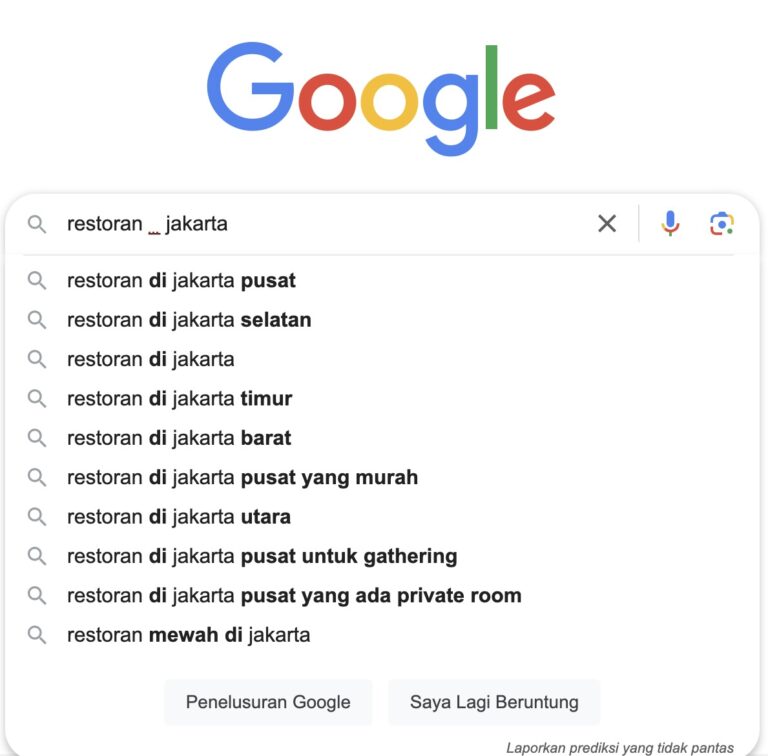This screenshot has height=756, width=768.
Task: Select suggestion ending with "private room"
Action: [294, 596]
